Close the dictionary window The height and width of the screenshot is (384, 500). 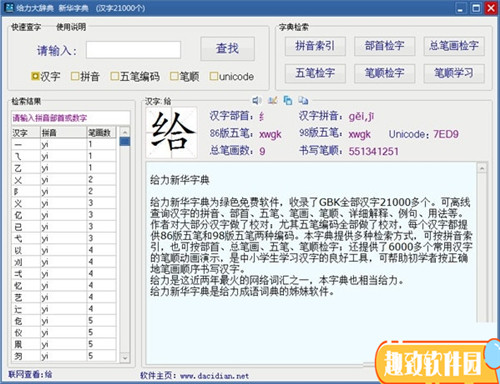coord(491,8)
